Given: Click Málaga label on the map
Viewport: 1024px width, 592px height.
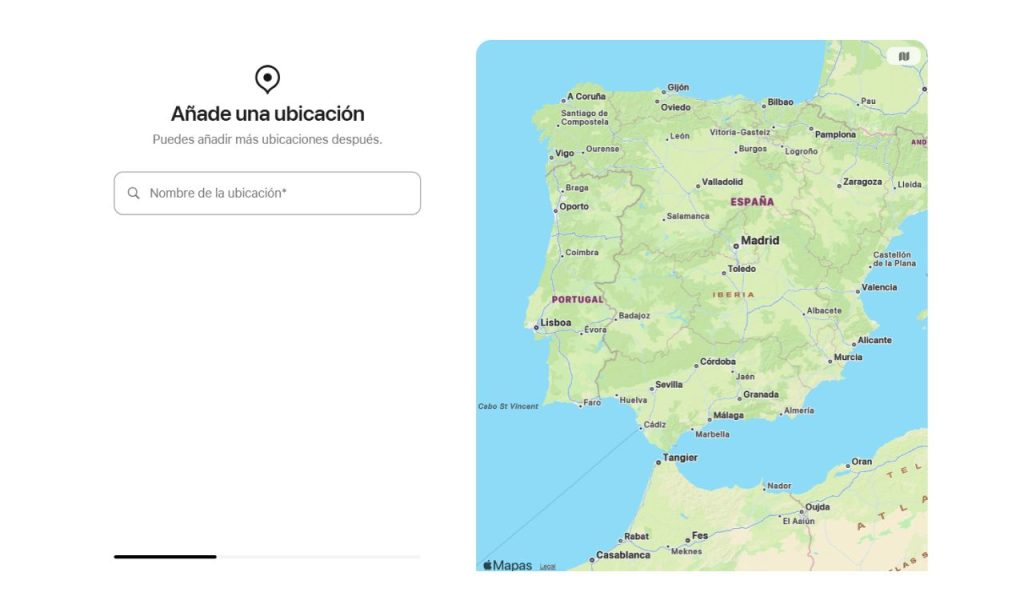Looking at the screenshot, I should pyautogui.click(x=728, y=415).
